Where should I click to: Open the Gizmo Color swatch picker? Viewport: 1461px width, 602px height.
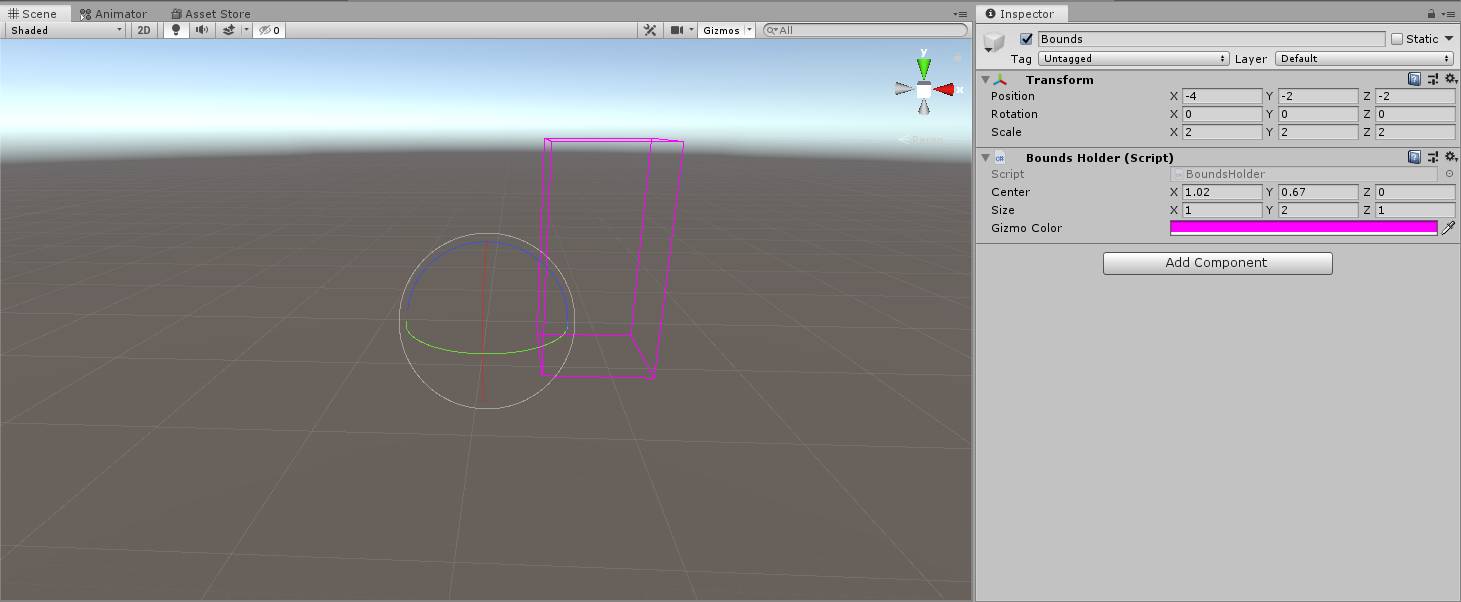(x=1305, y=227)
